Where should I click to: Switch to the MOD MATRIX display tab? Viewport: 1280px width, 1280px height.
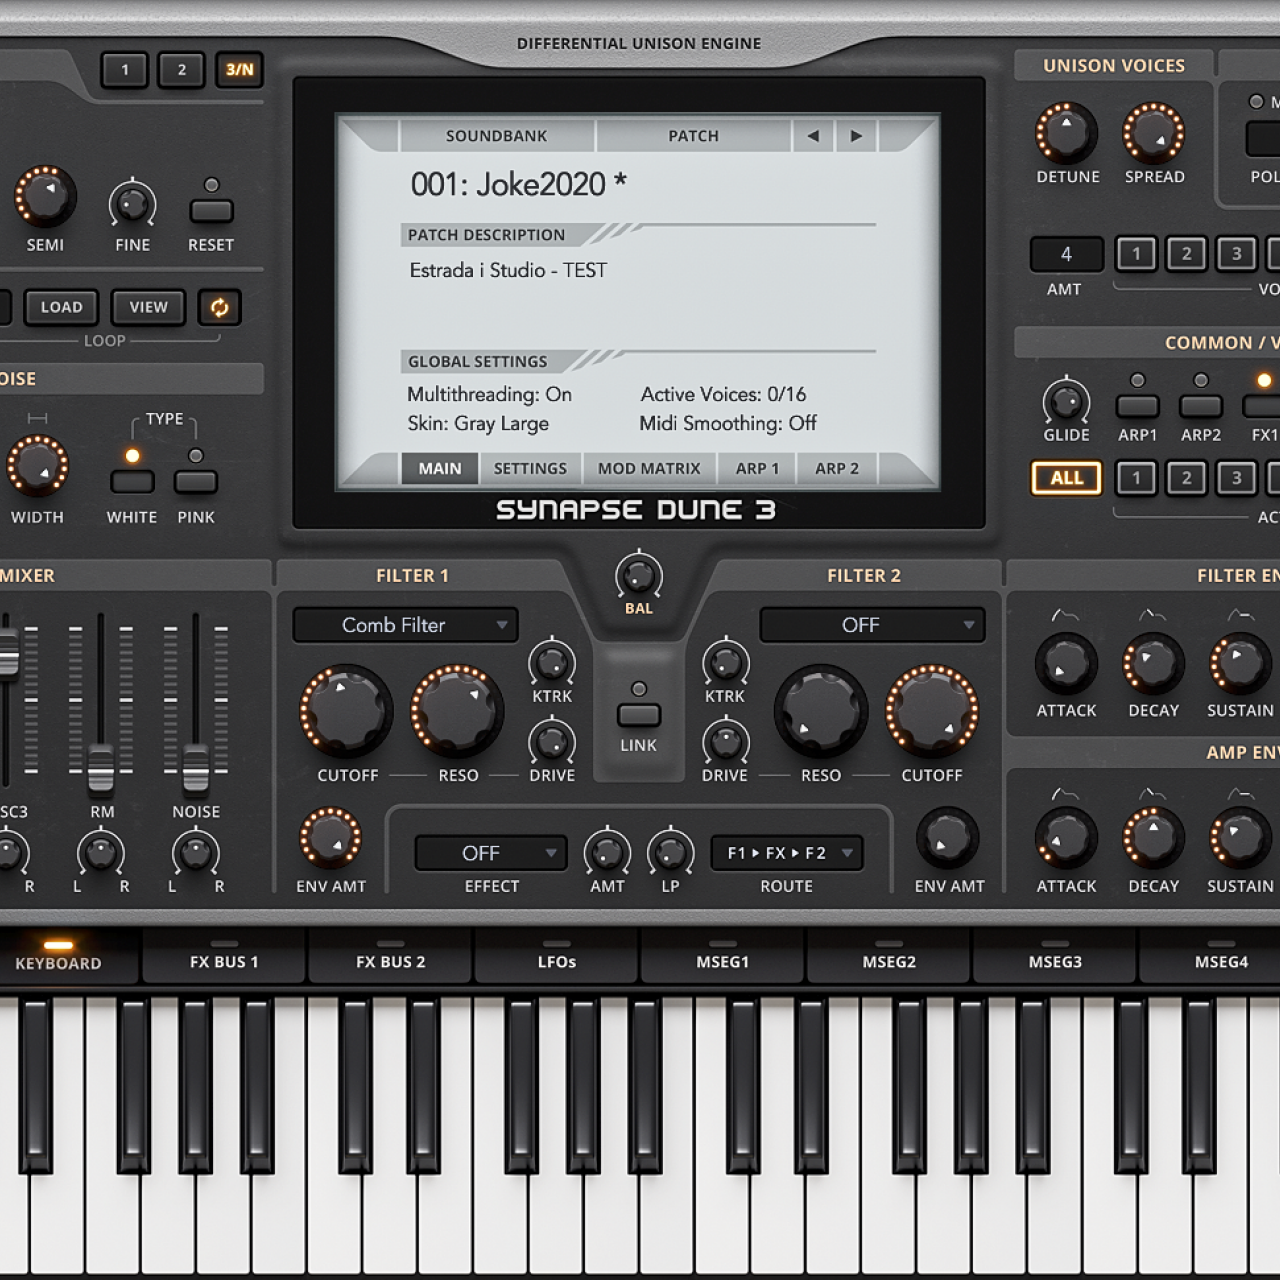(x=649, y=468)
